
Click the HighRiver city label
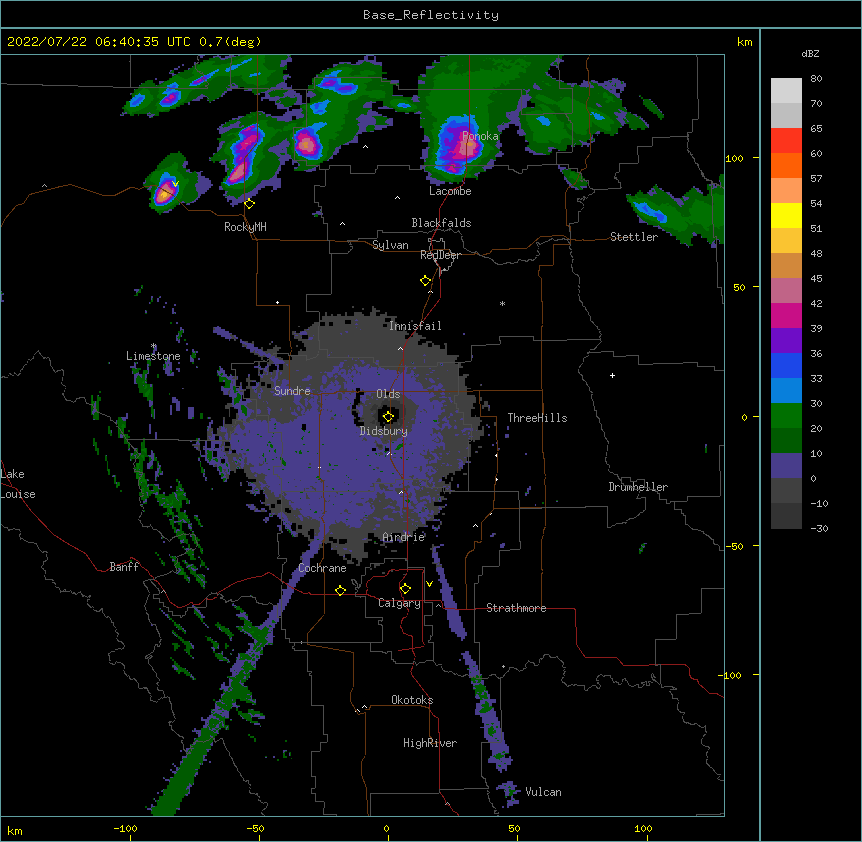pos(430,743)
